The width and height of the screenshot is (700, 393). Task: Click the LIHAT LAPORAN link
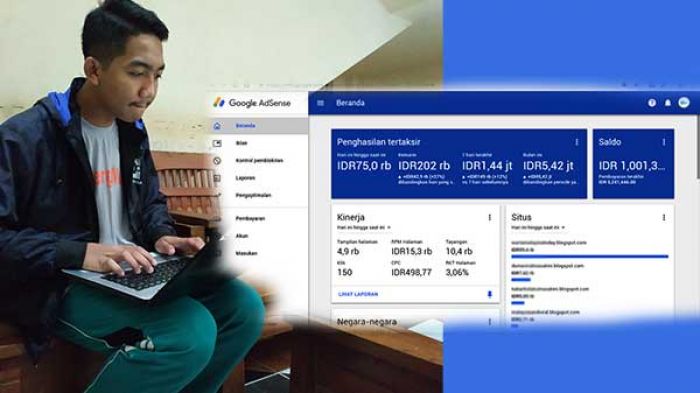click(x=358, y=294)
